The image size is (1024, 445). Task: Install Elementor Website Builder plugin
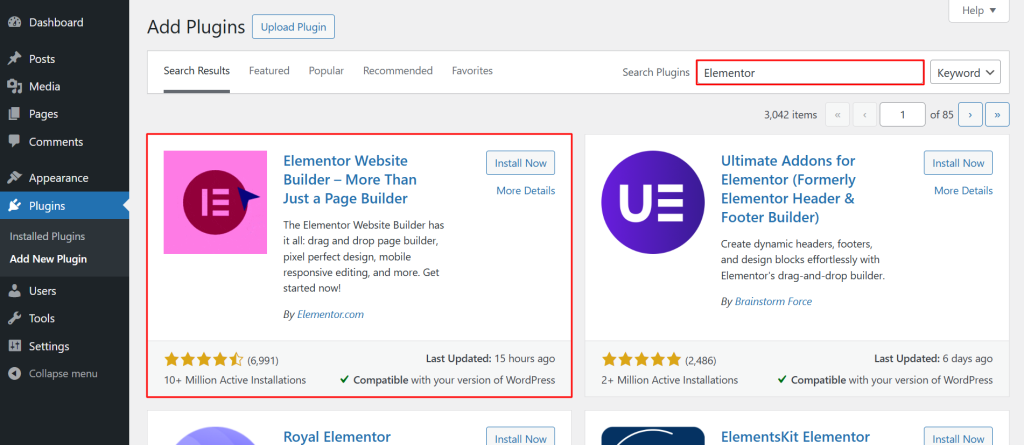point(520,163)
